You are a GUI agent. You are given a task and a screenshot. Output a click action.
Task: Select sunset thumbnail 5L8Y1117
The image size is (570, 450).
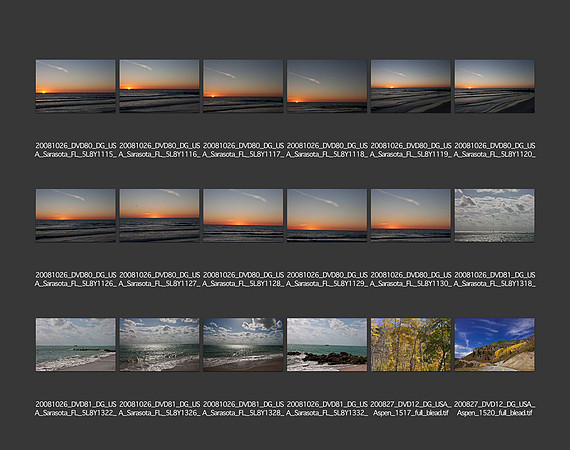(243, 86)
